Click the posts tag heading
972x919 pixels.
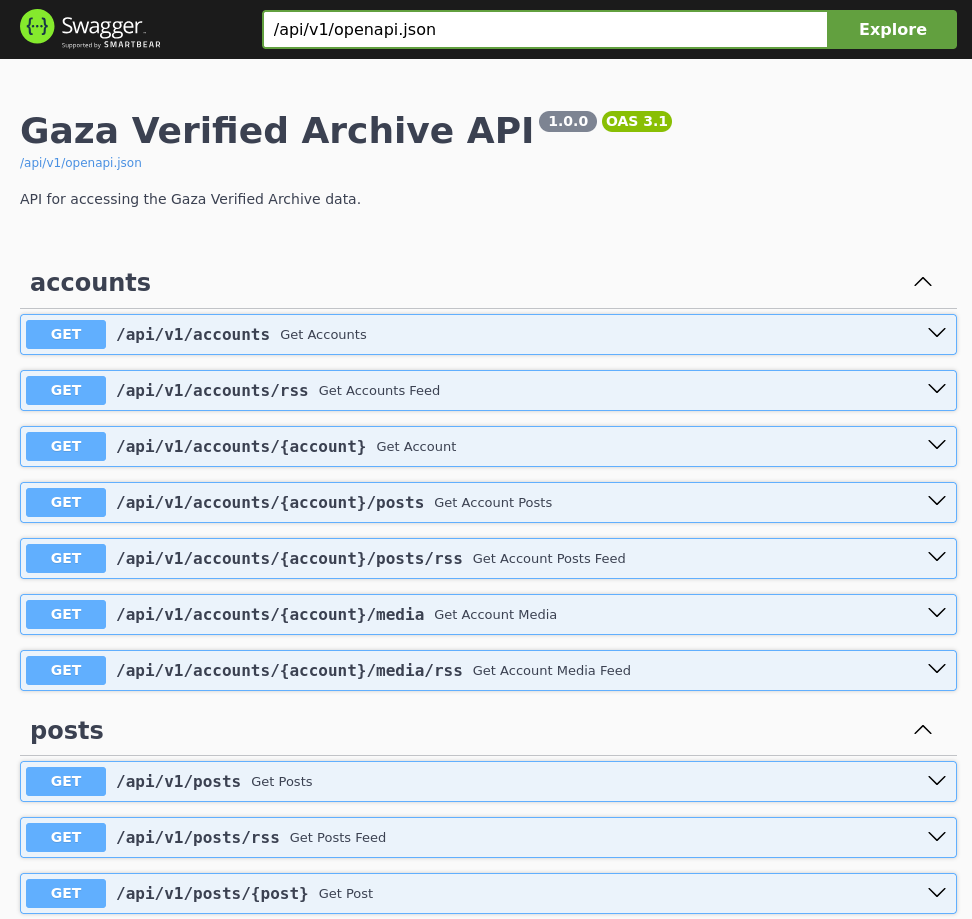(x=67, y=731)
